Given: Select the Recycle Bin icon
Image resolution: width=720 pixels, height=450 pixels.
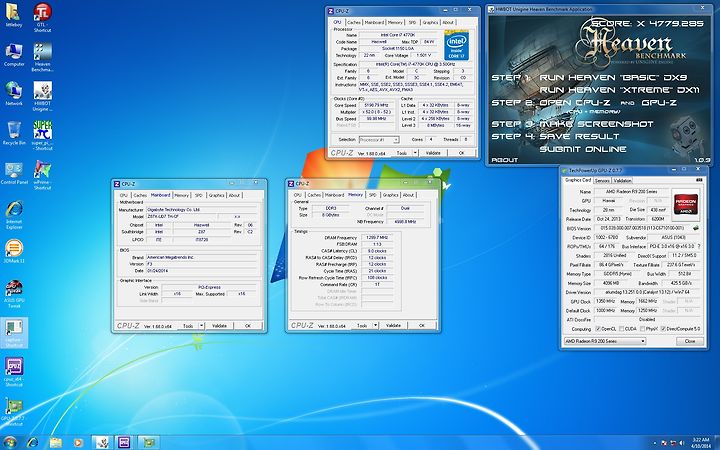Looking at the screenshot, I should pyautogui.click(x=14, y=133).
